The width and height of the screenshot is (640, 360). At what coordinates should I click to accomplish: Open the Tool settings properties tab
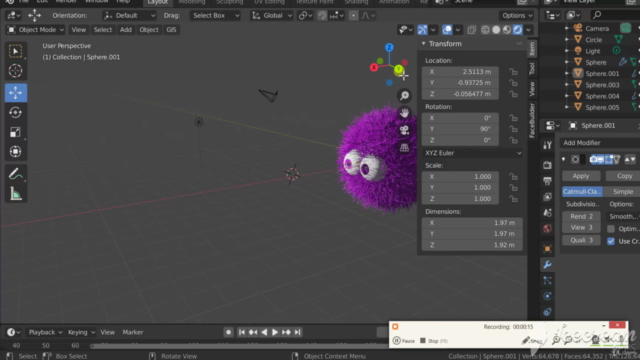(547, 145)
